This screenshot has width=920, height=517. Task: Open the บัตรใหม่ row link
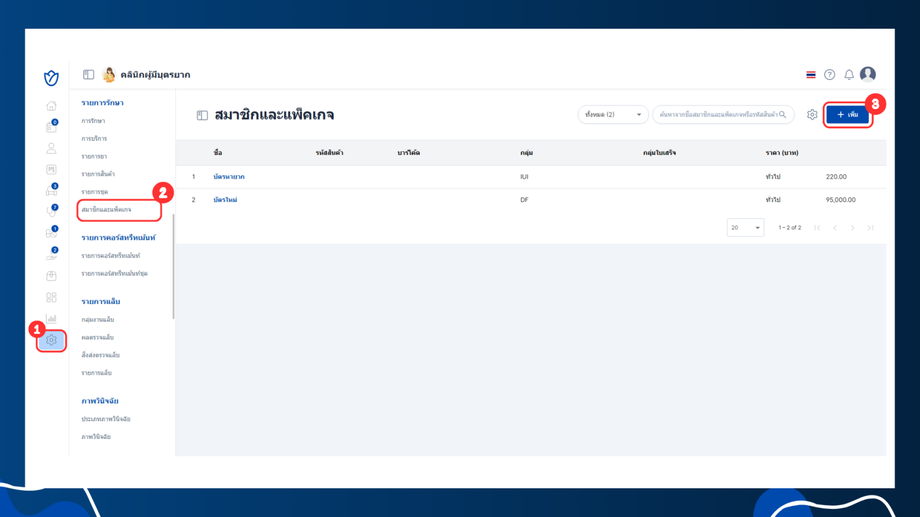225,200
